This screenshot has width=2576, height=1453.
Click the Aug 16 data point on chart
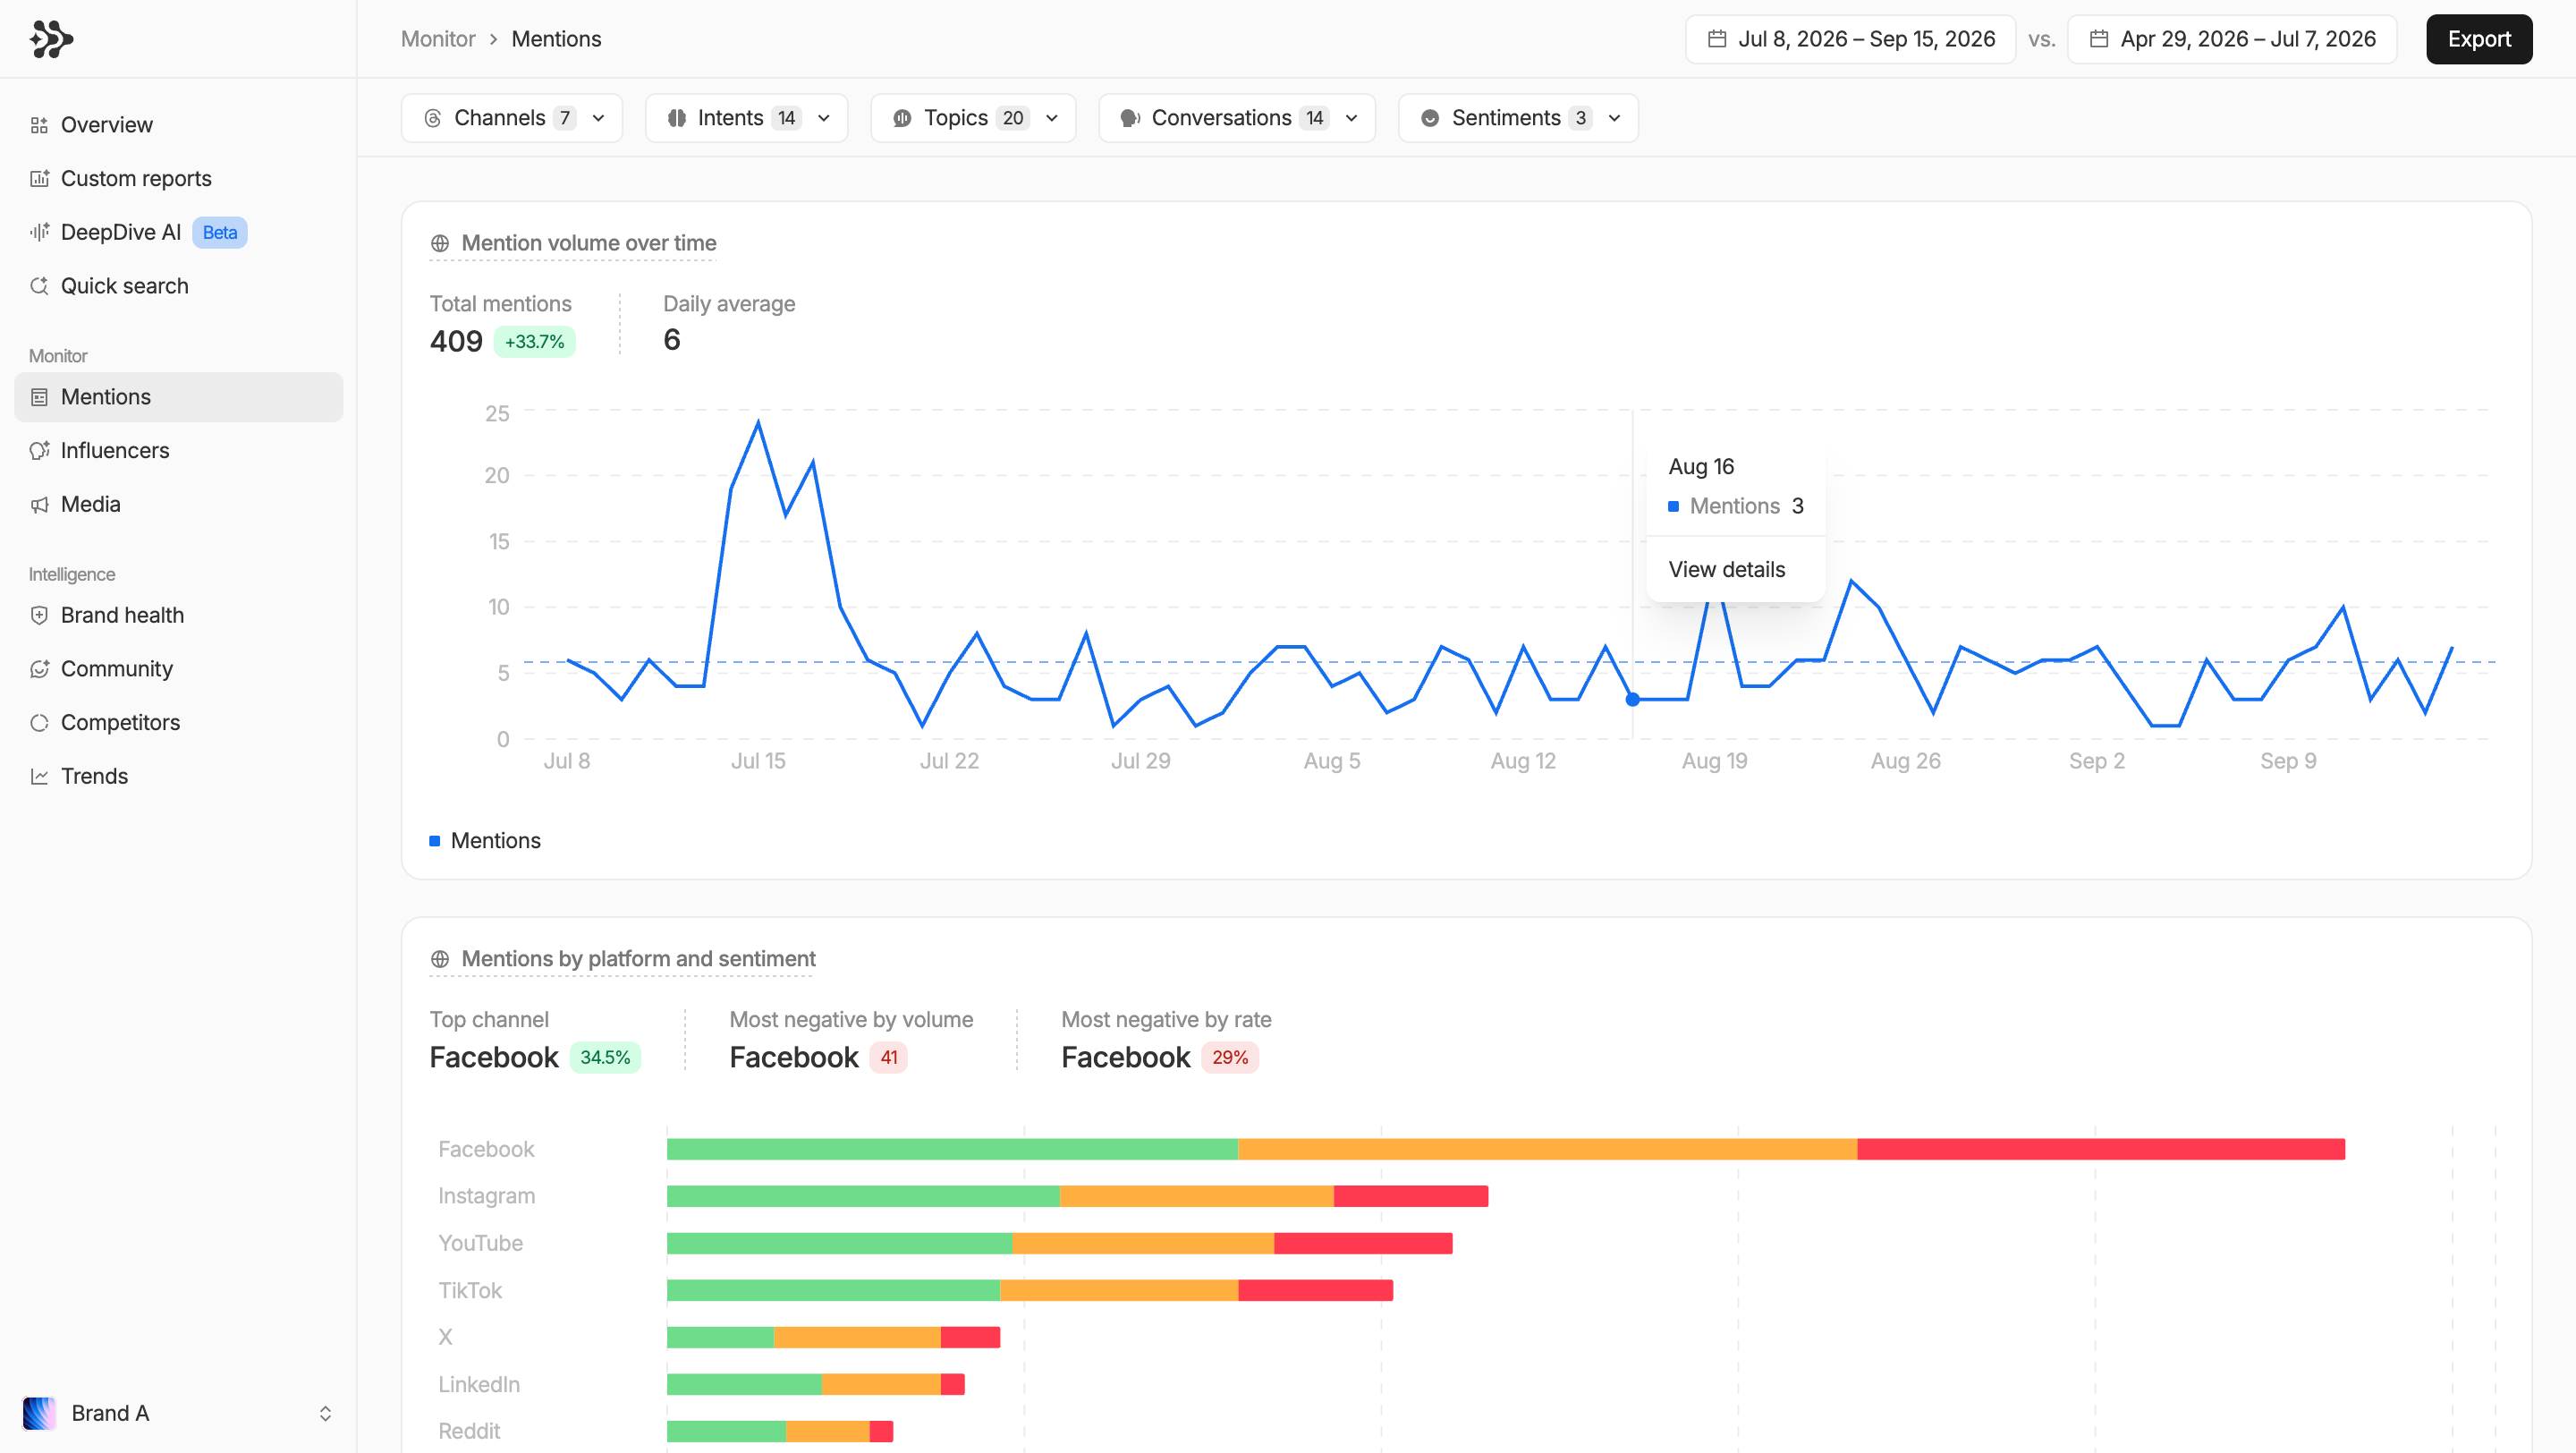tap(1633, 699)
